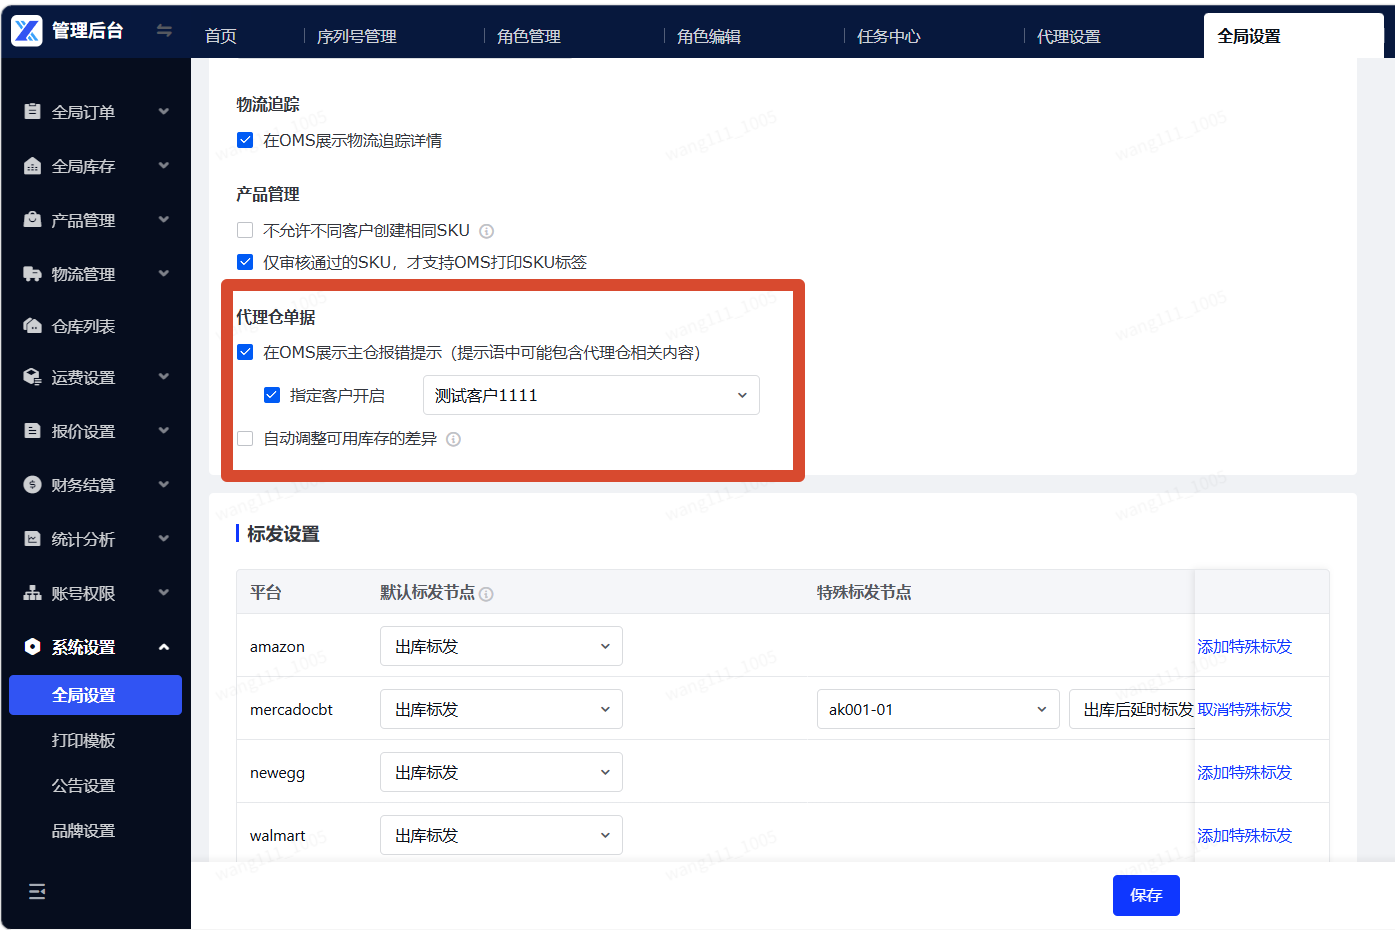Click the 运费设置 cube icon
Screen dimensions: 1395x930
[x=32, y=377]
